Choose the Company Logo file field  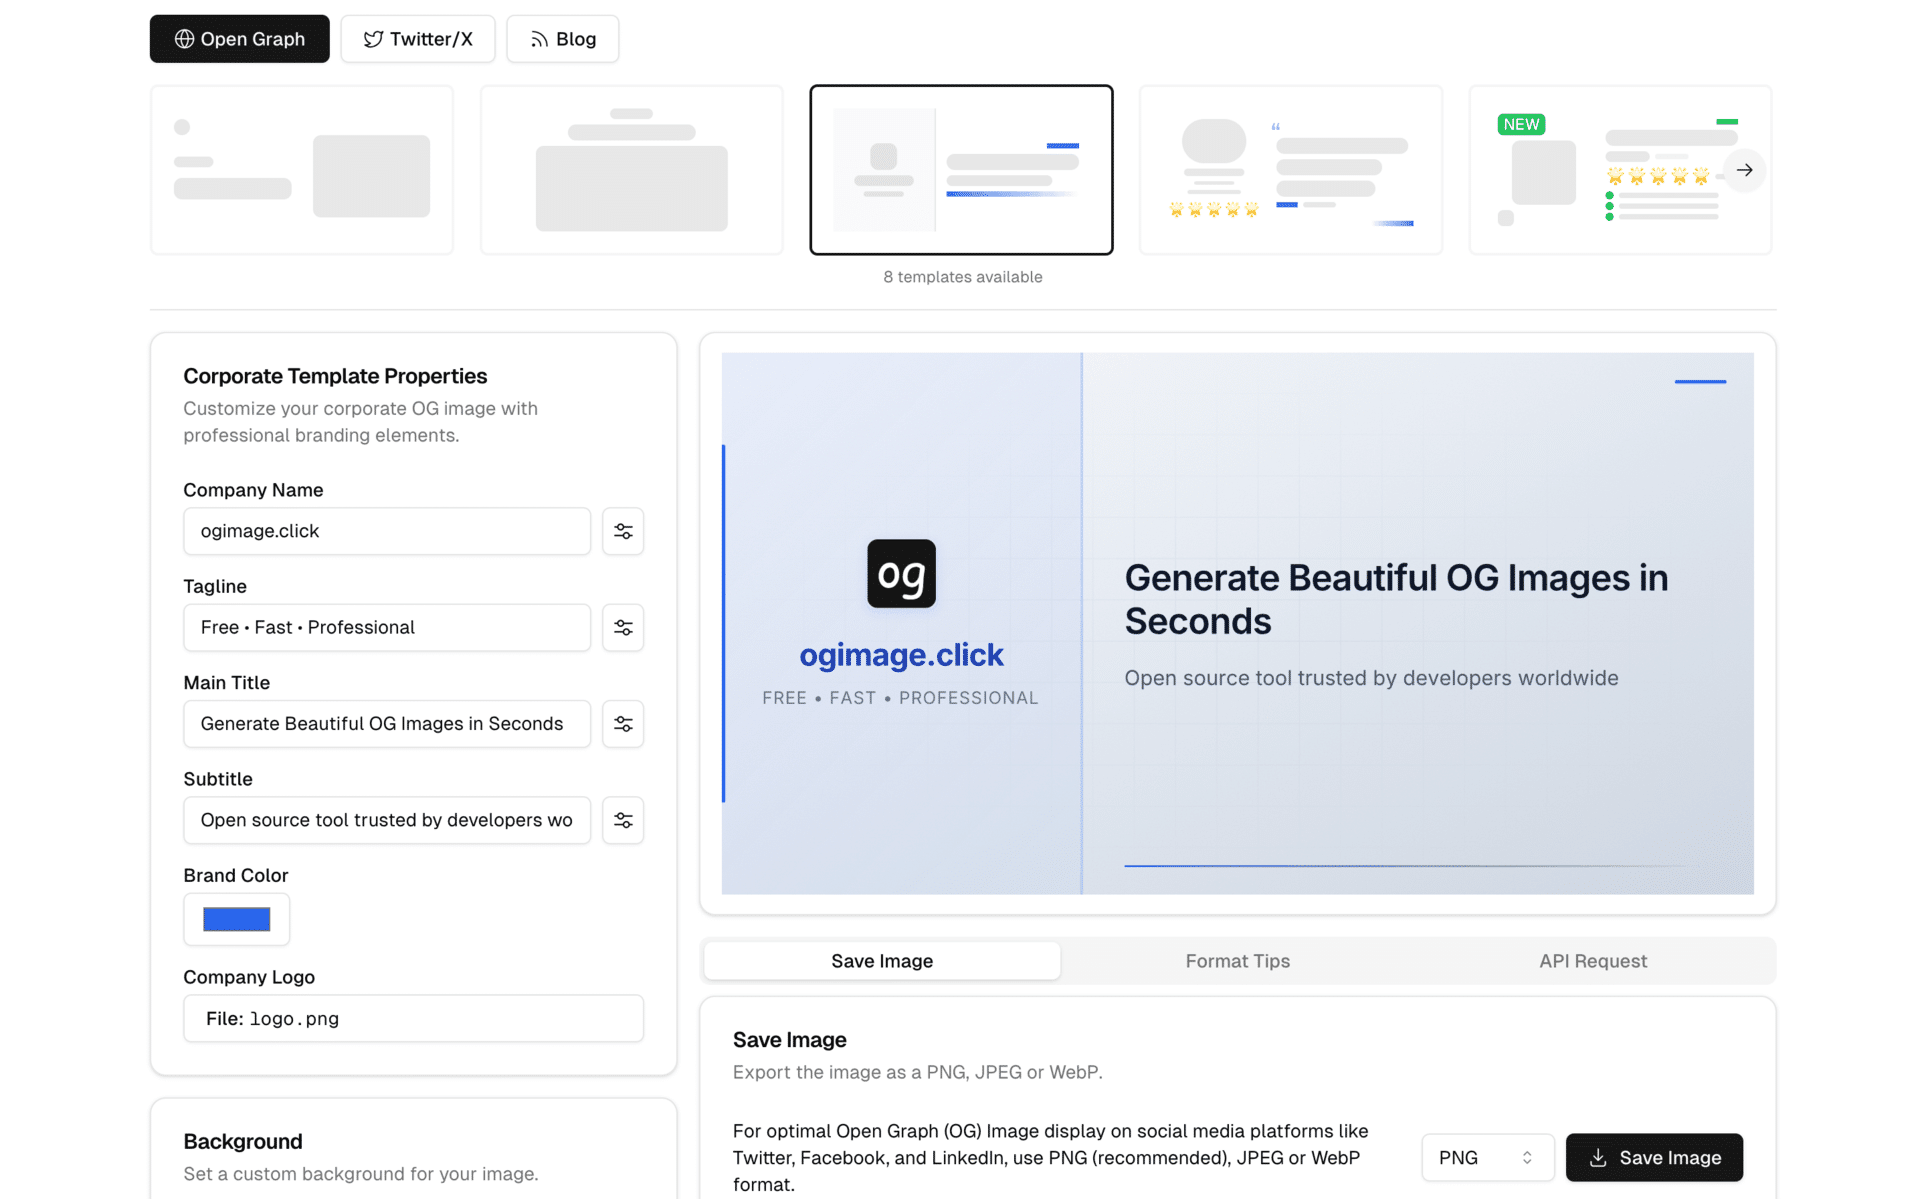click(413, 1018)
